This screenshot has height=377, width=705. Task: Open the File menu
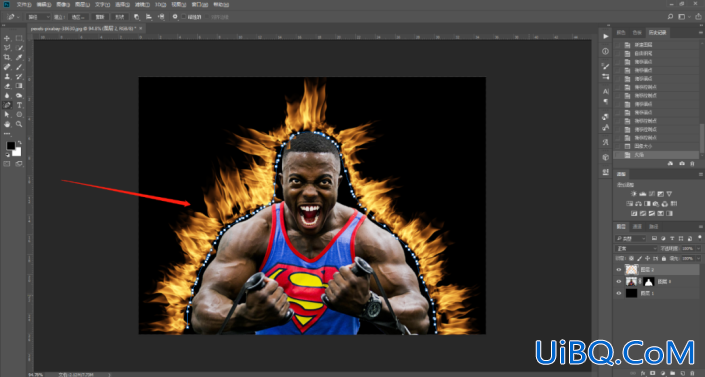coord(23,4)
